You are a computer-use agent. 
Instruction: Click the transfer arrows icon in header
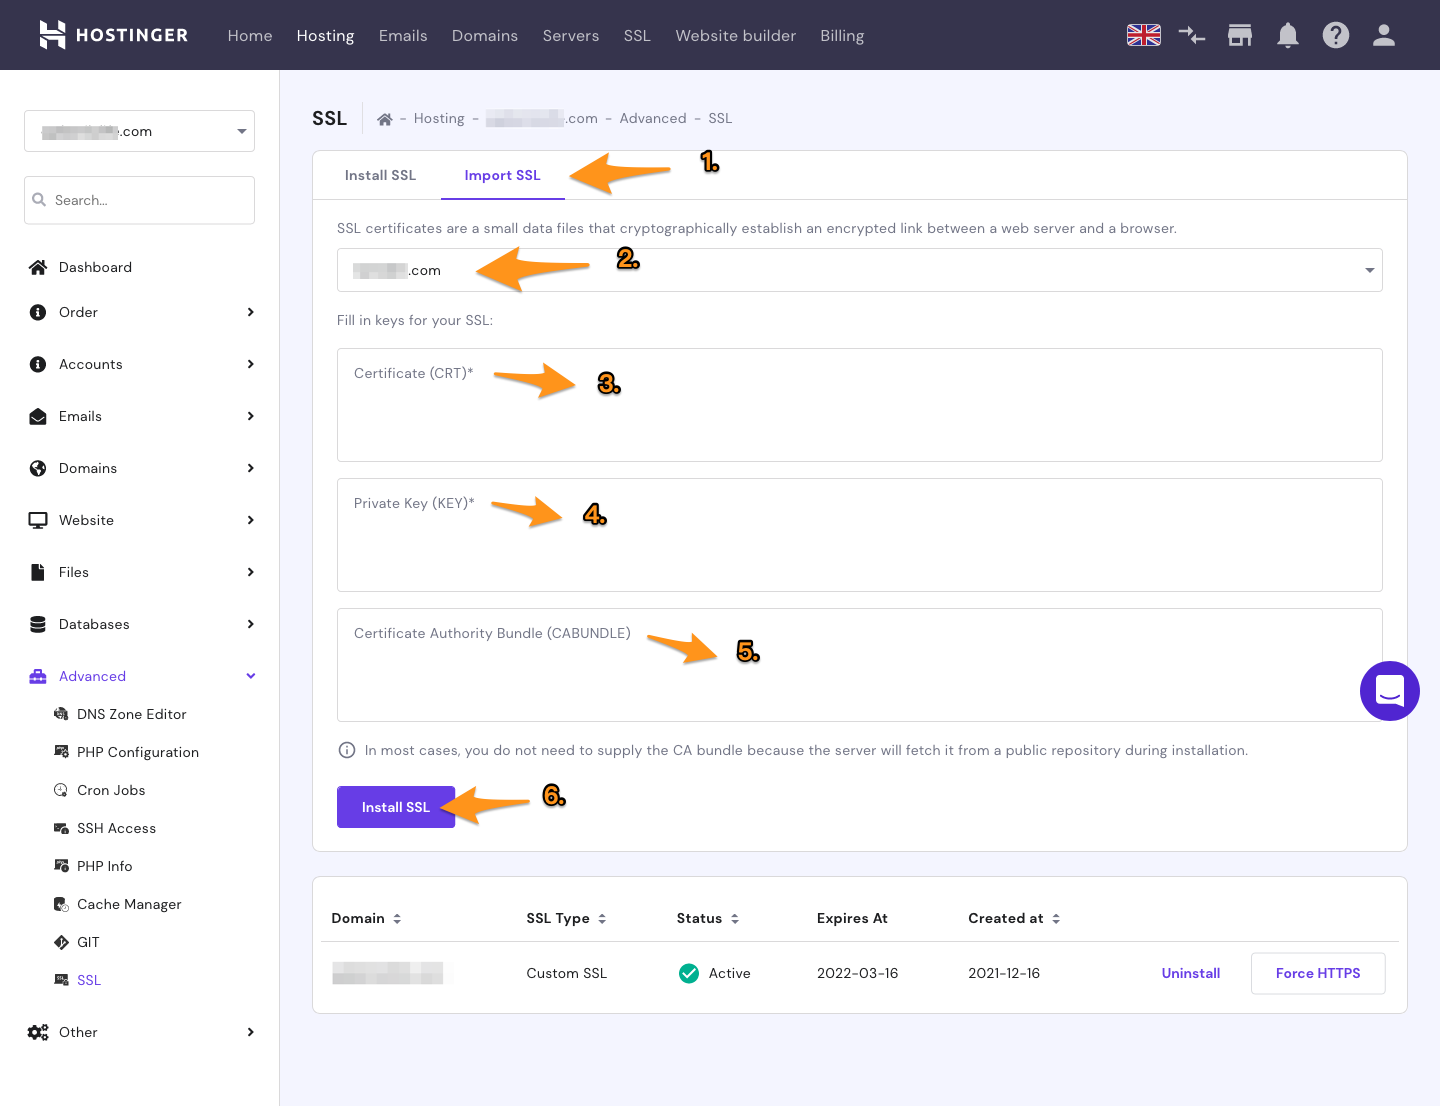click(x=1192, y=36)
